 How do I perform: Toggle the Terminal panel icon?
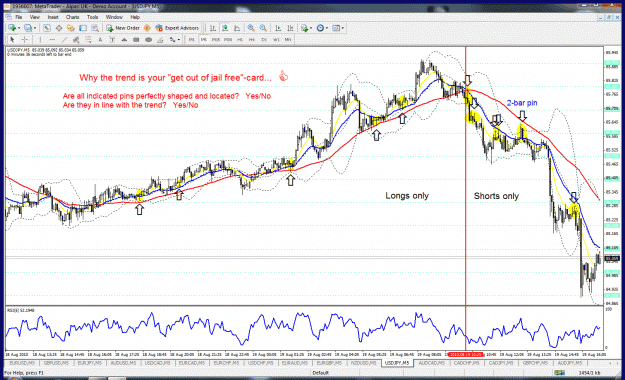(83, 28)
